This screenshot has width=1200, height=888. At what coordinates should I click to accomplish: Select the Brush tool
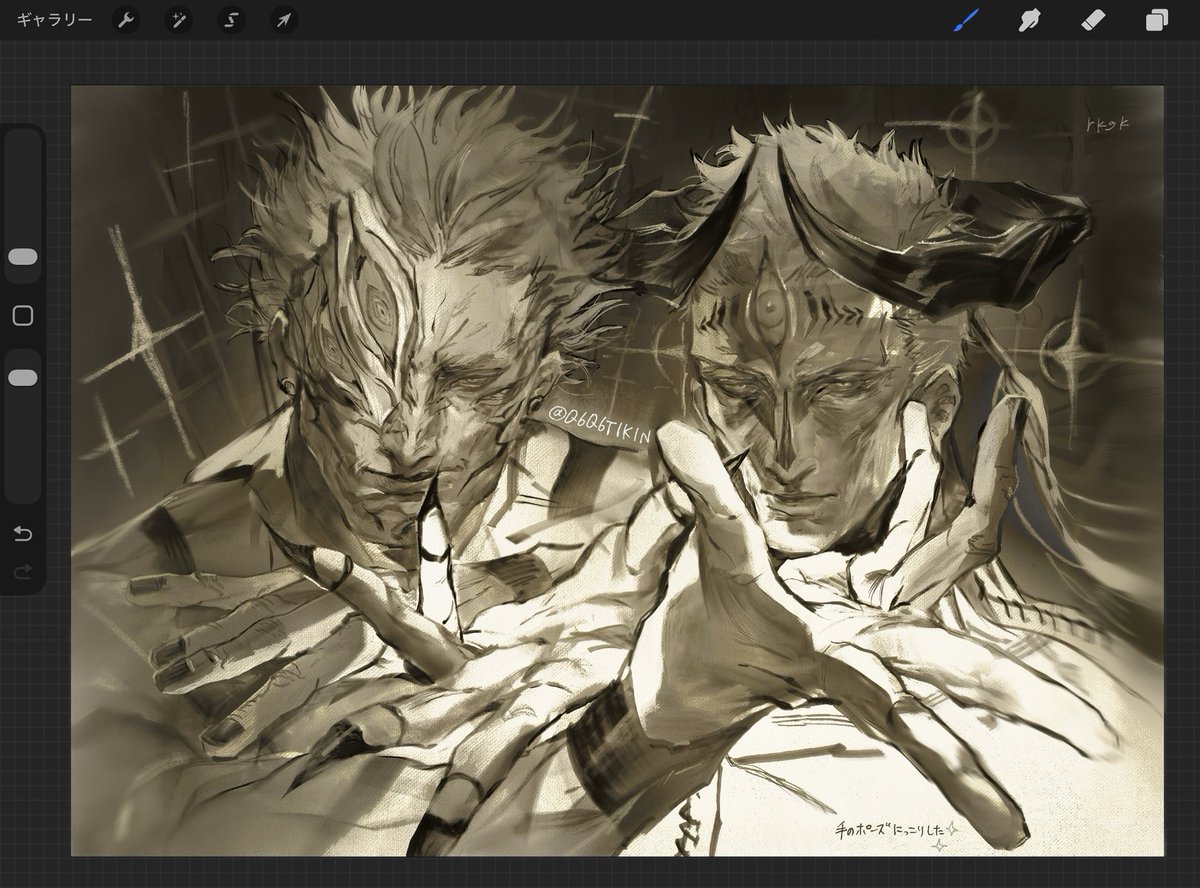coord(965,19)
